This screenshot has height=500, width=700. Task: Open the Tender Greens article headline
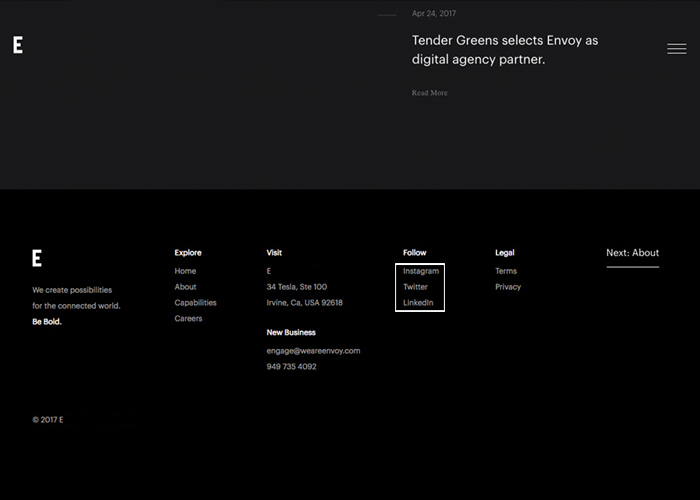point(505,50)
